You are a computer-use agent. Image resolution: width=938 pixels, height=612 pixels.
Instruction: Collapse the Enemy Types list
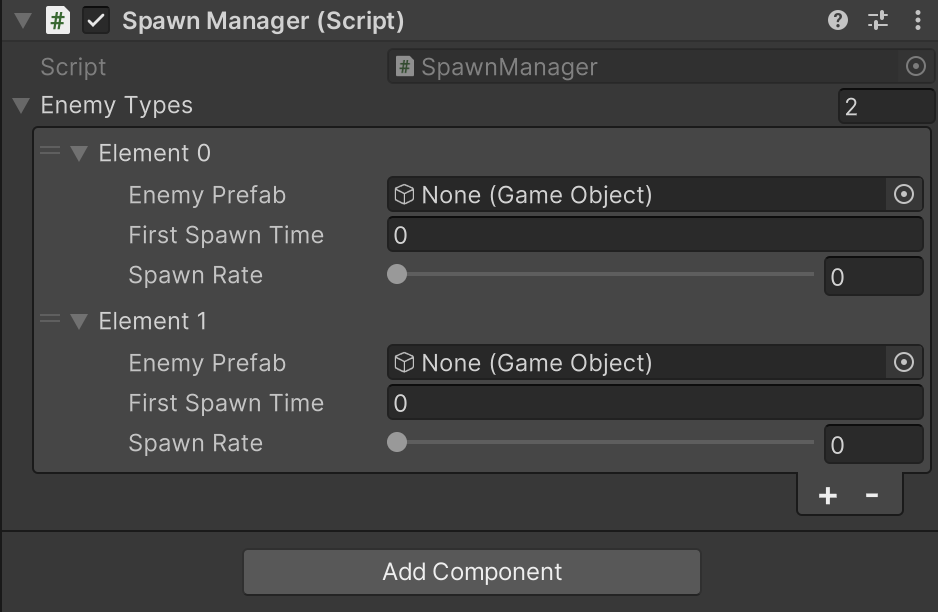[21, 106]
